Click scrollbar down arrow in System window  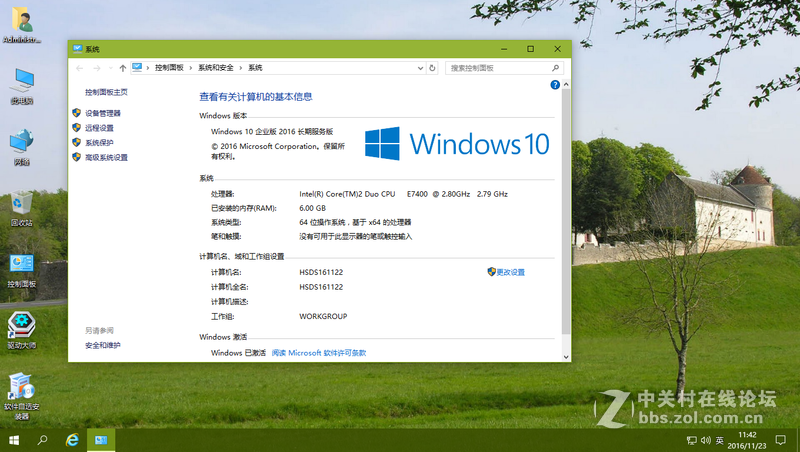click(566, 357)
